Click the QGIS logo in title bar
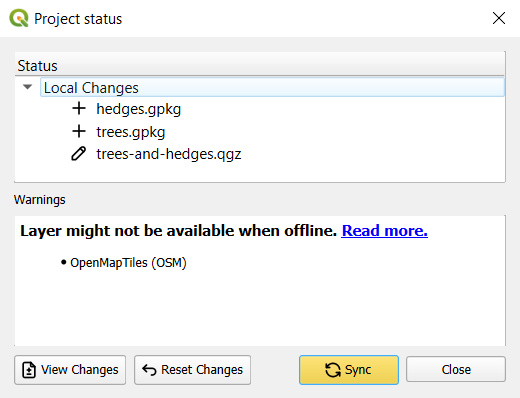 19,18
